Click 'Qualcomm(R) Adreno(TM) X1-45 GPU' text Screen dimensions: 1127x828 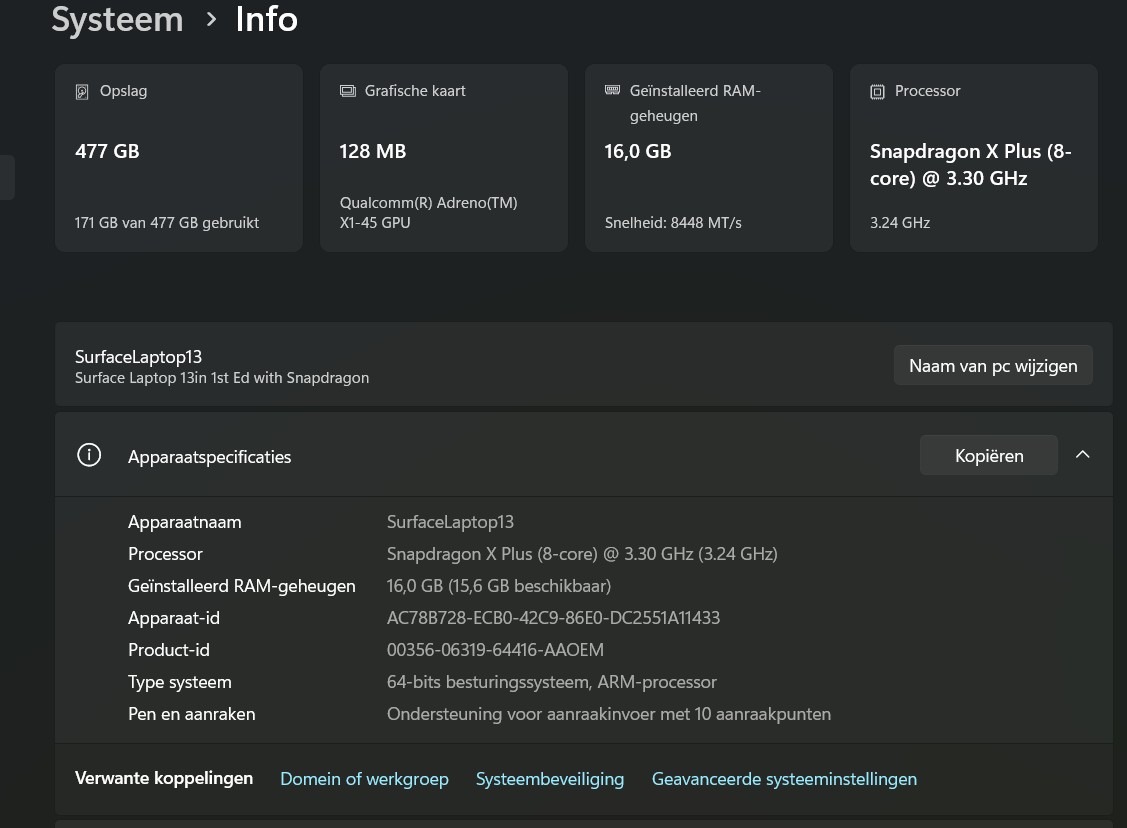pos(428,213)
